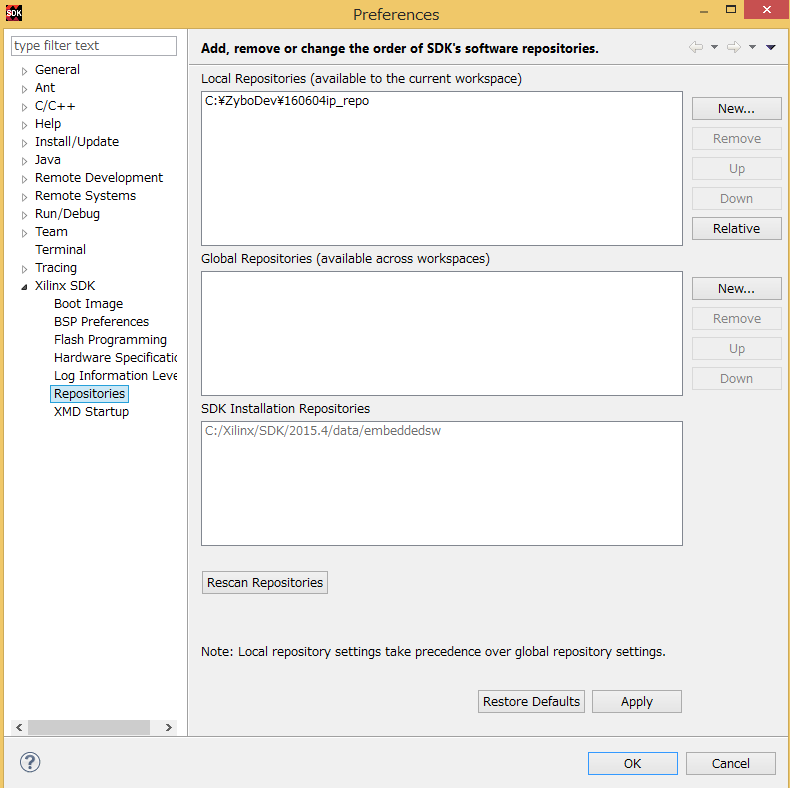
Task: Expand the Help tree node
Action: point(24,125)
